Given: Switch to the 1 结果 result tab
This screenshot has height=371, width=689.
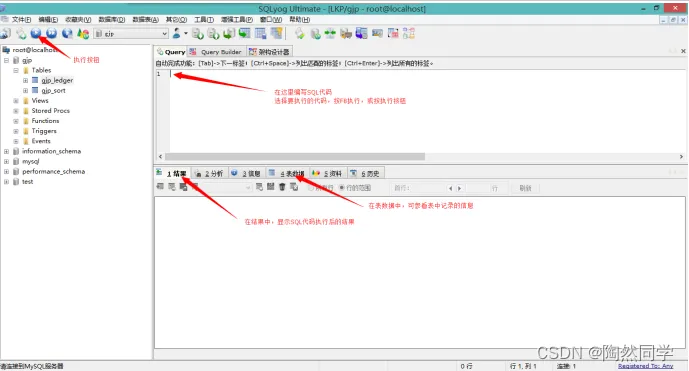Looking at the screenshot, I should pyautogui.click(x=172, y=173).
